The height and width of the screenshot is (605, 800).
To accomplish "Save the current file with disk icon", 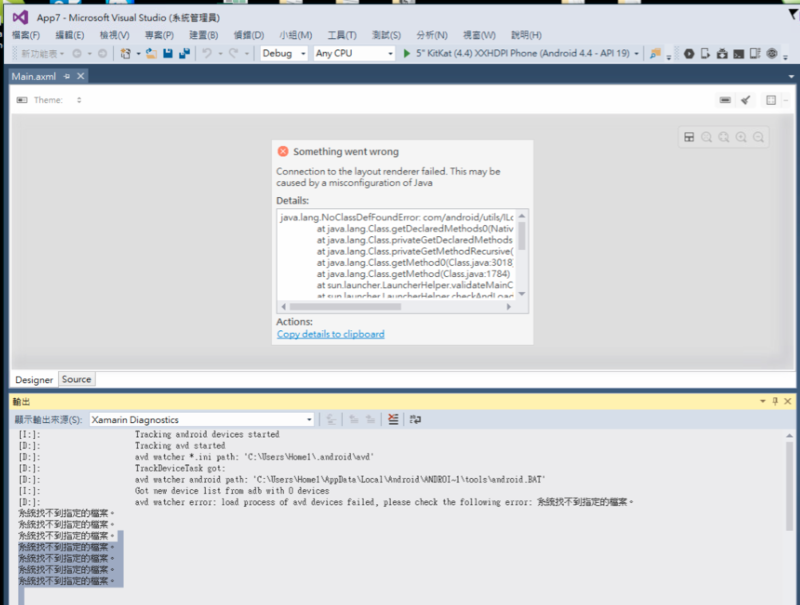I will tap(168, 53).
